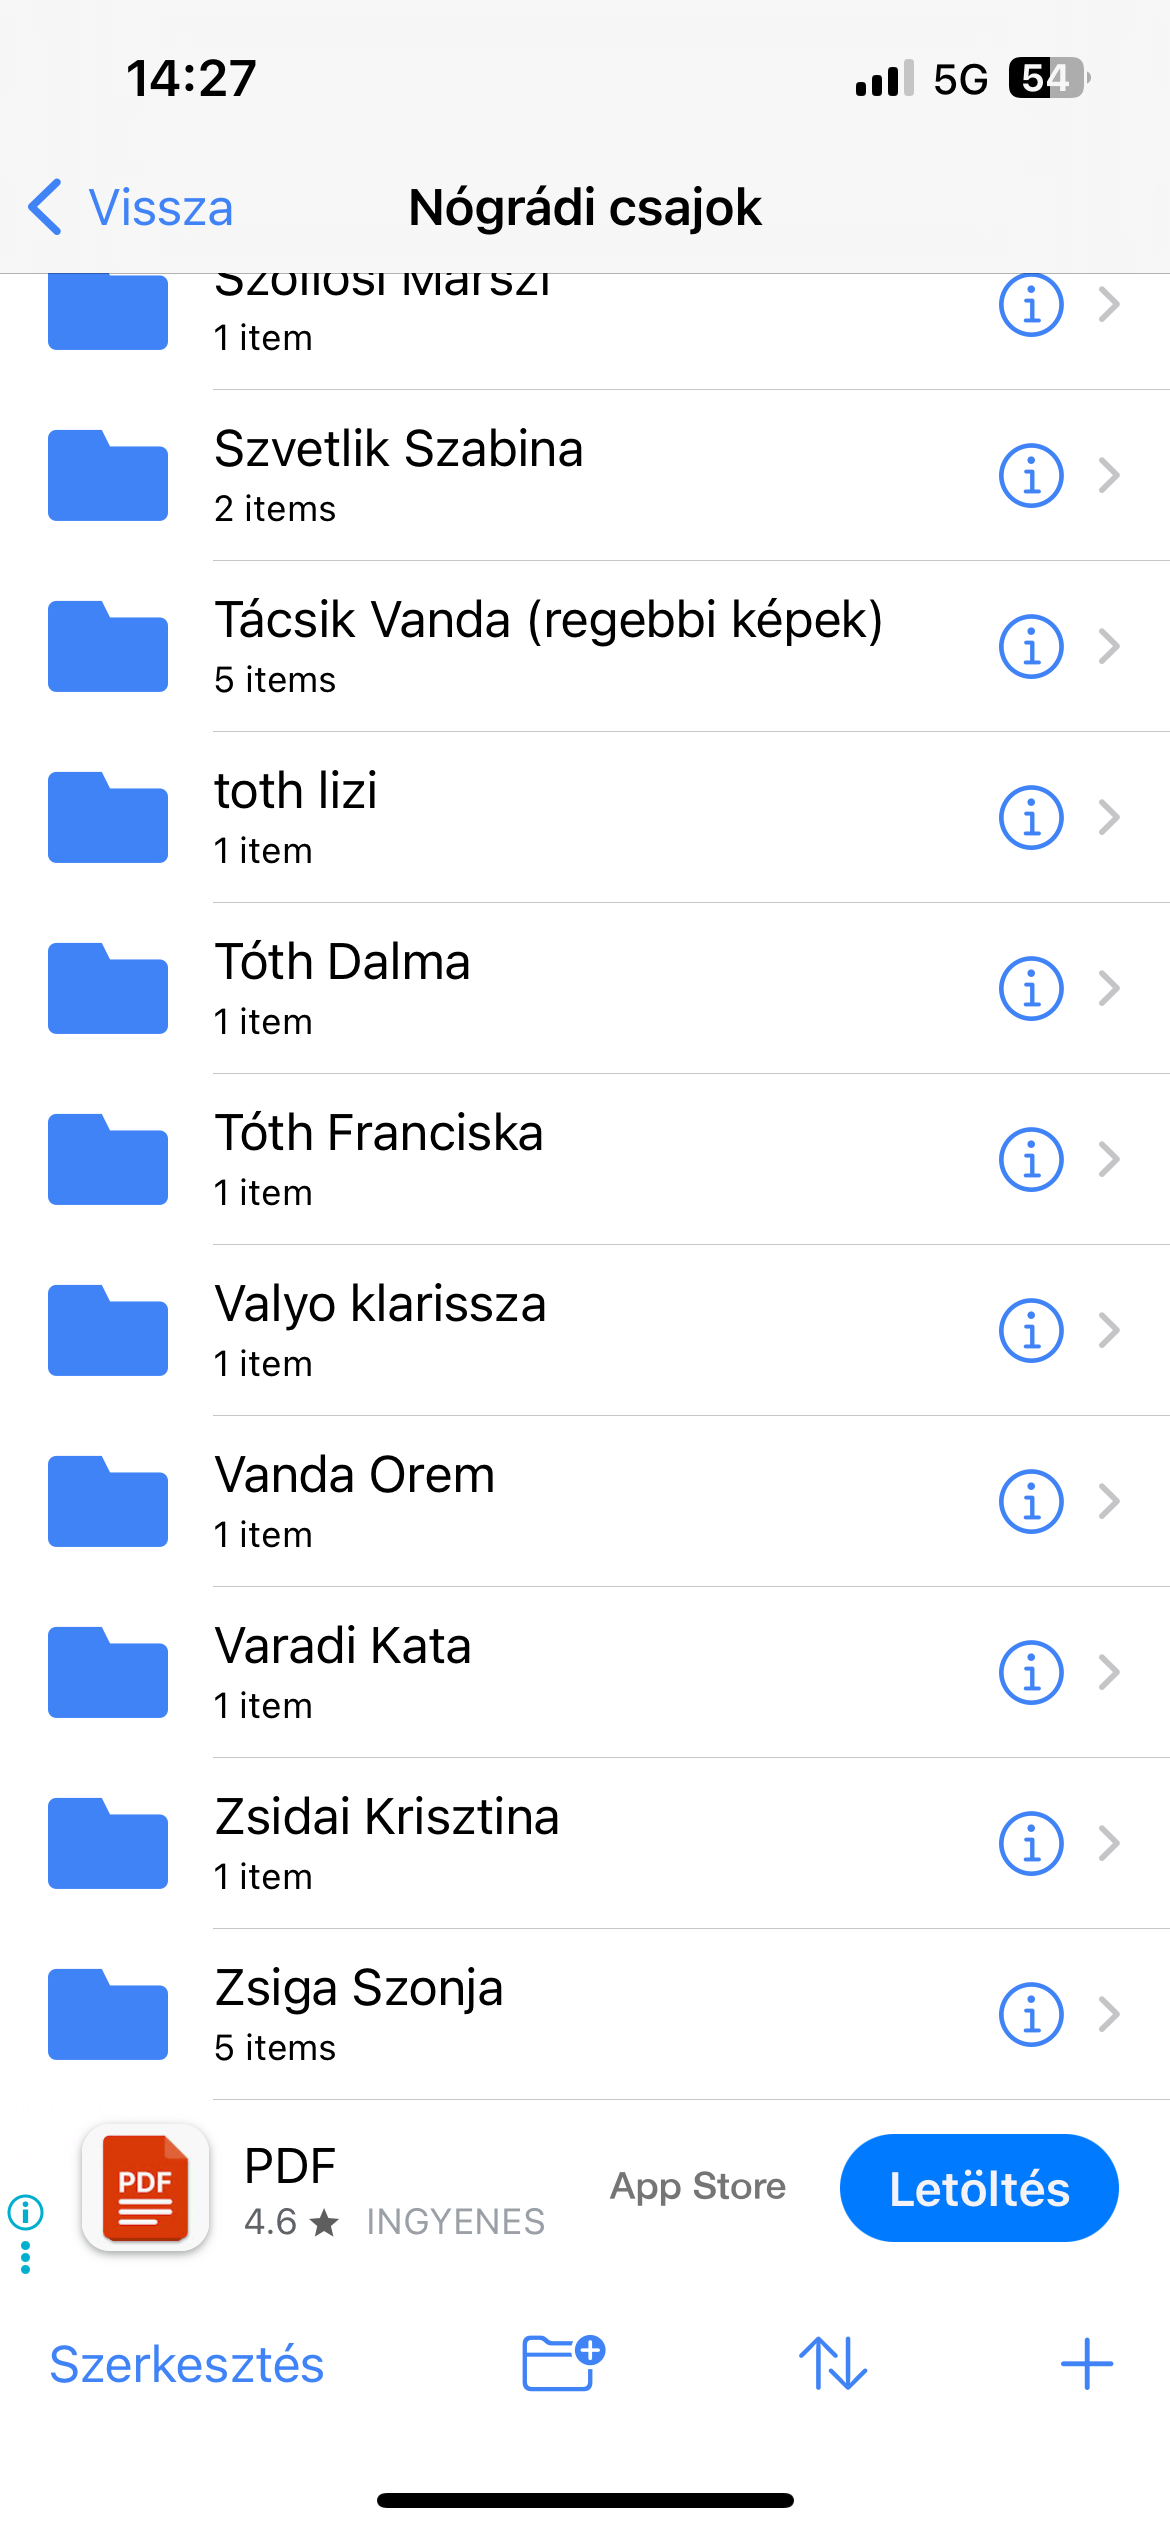
Task: Tap the plus add icon
Action: tap(1086, 2363)
